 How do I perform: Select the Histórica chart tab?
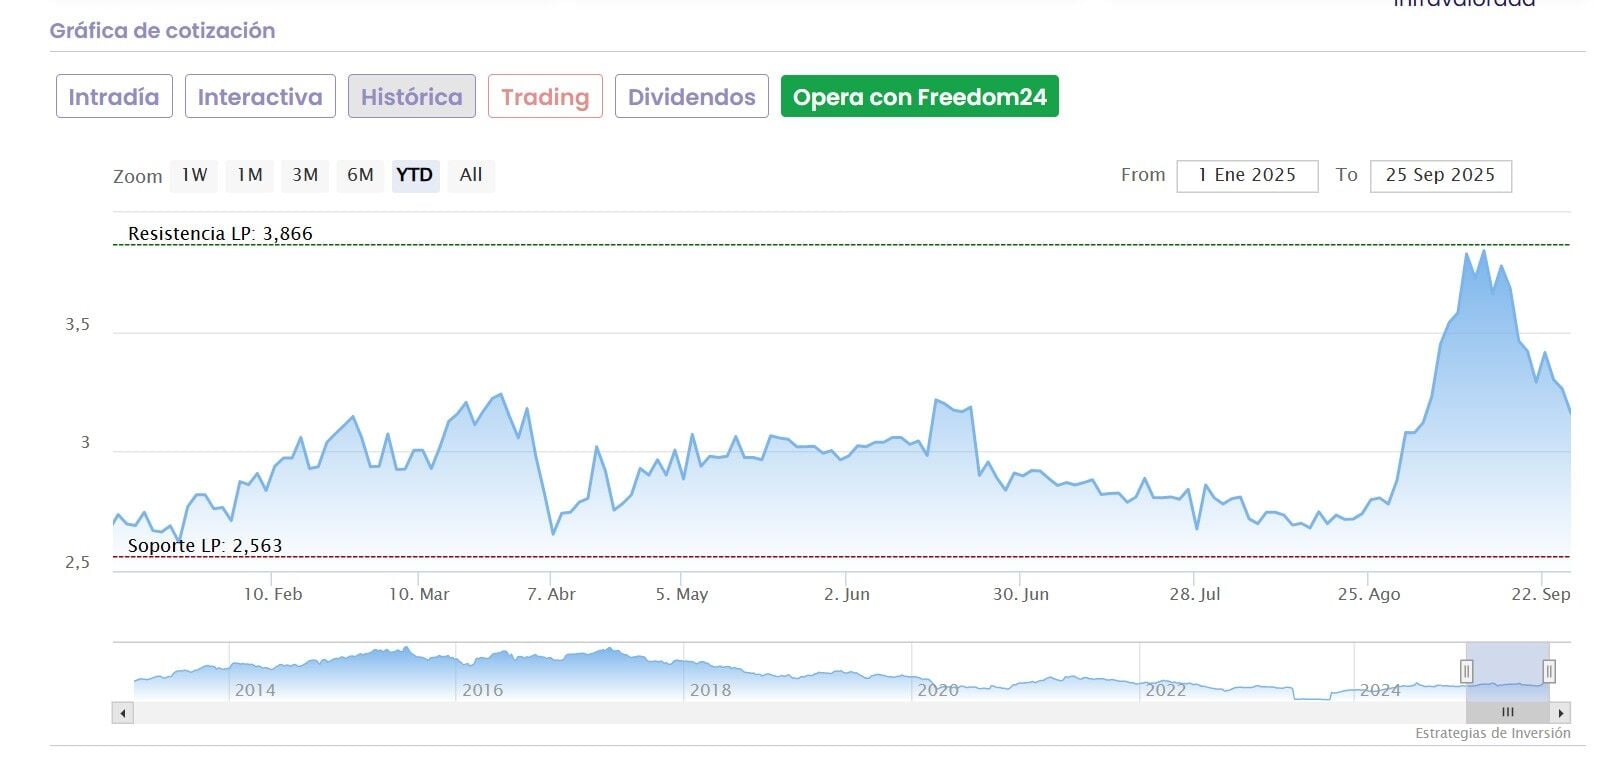pos(412,97)
